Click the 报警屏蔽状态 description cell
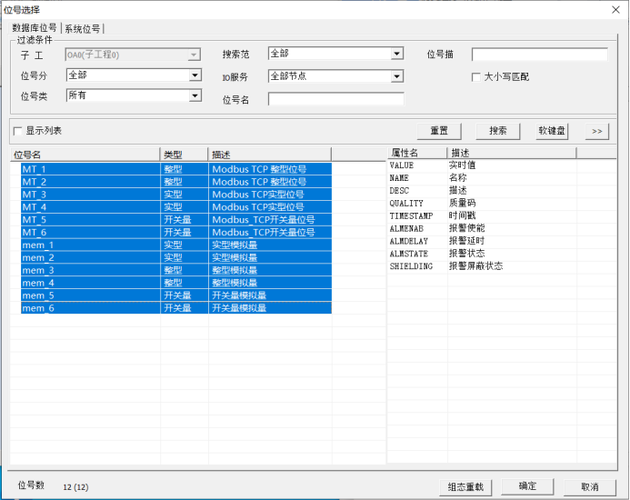630x500 pixels. [x=476, y=266]
